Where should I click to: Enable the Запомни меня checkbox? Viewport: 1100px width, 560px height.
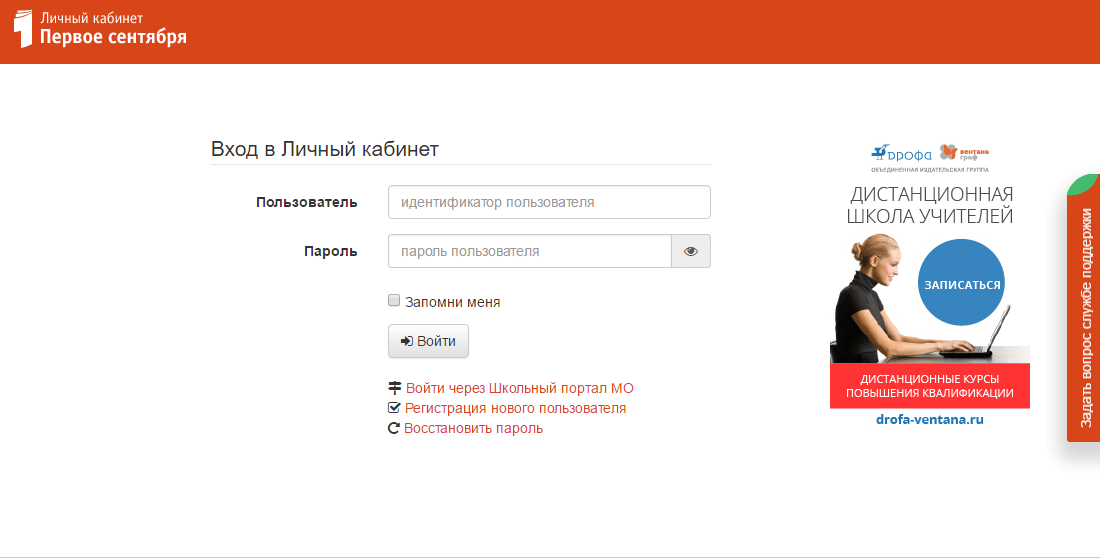click(394, 300)
